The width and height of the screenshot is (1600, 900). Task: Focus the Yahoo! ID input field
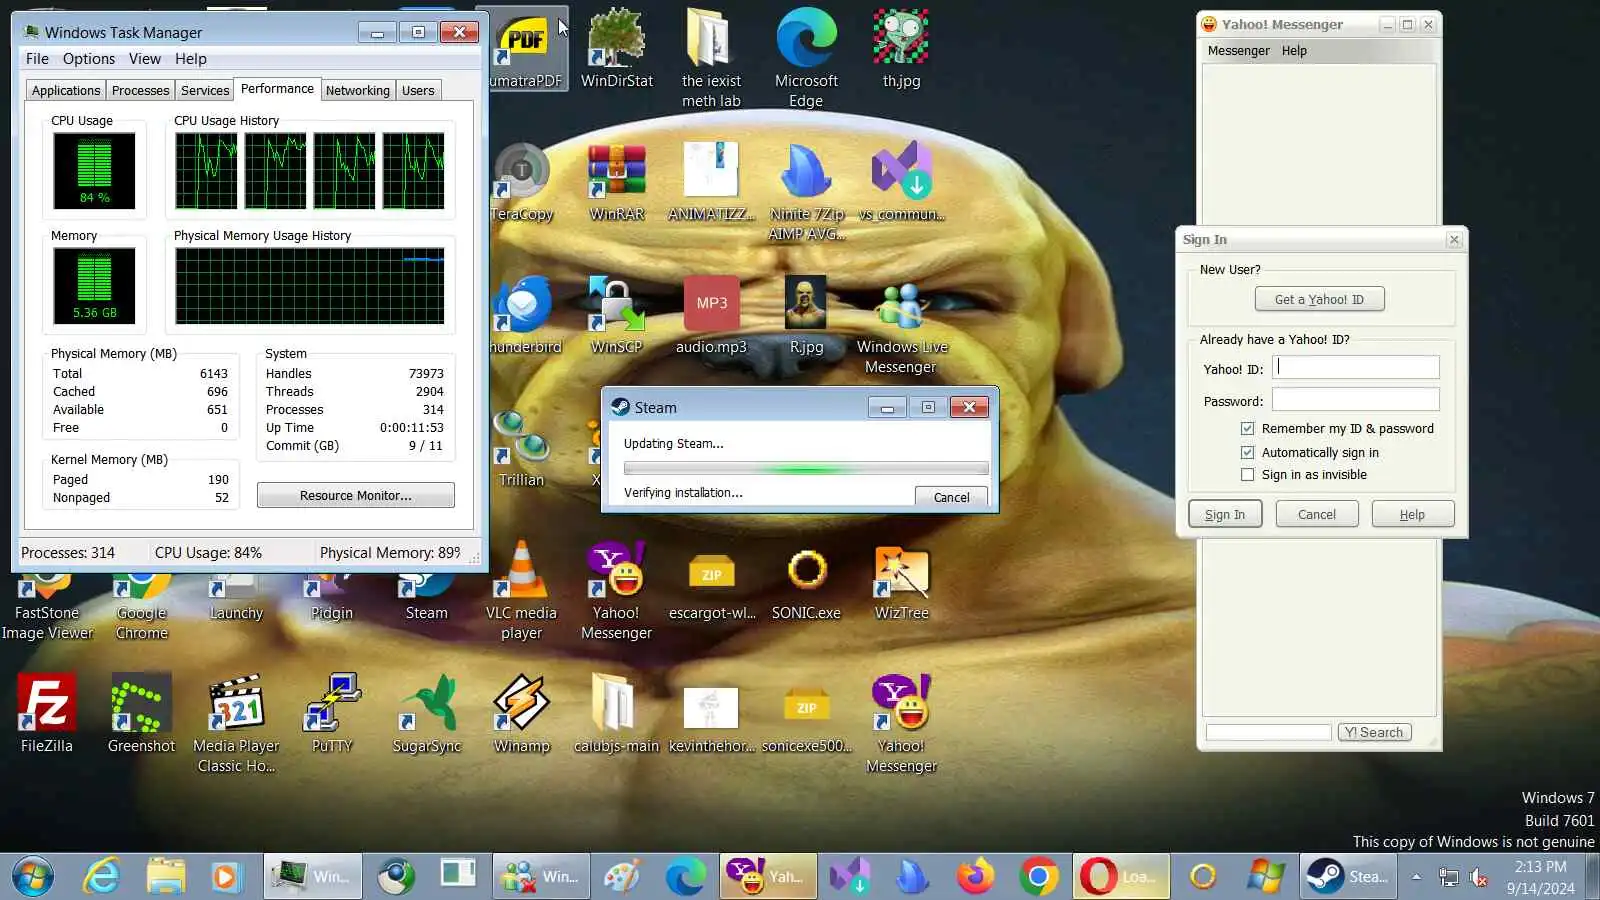tap(1355, 368)
